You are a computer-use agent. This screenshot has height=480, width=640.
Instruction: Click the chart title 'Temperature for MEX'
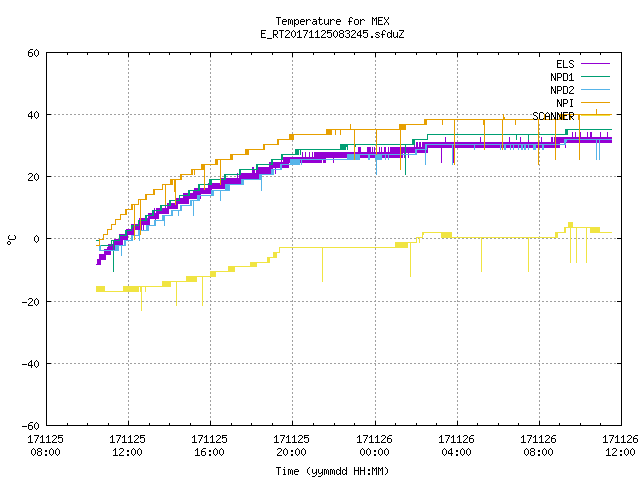pyautogui.click(x=332, y=21)
